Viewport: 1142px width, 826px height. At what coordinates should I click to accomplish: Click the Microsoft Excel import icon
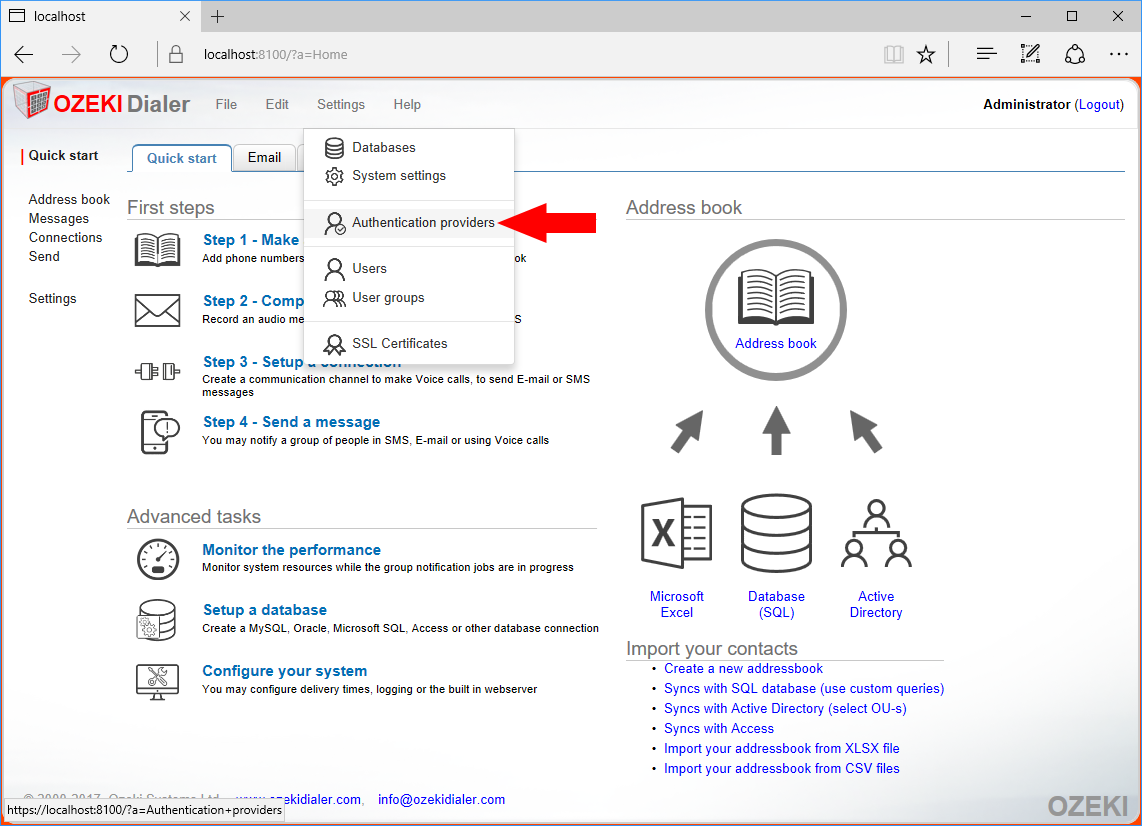tap(676, 536)
